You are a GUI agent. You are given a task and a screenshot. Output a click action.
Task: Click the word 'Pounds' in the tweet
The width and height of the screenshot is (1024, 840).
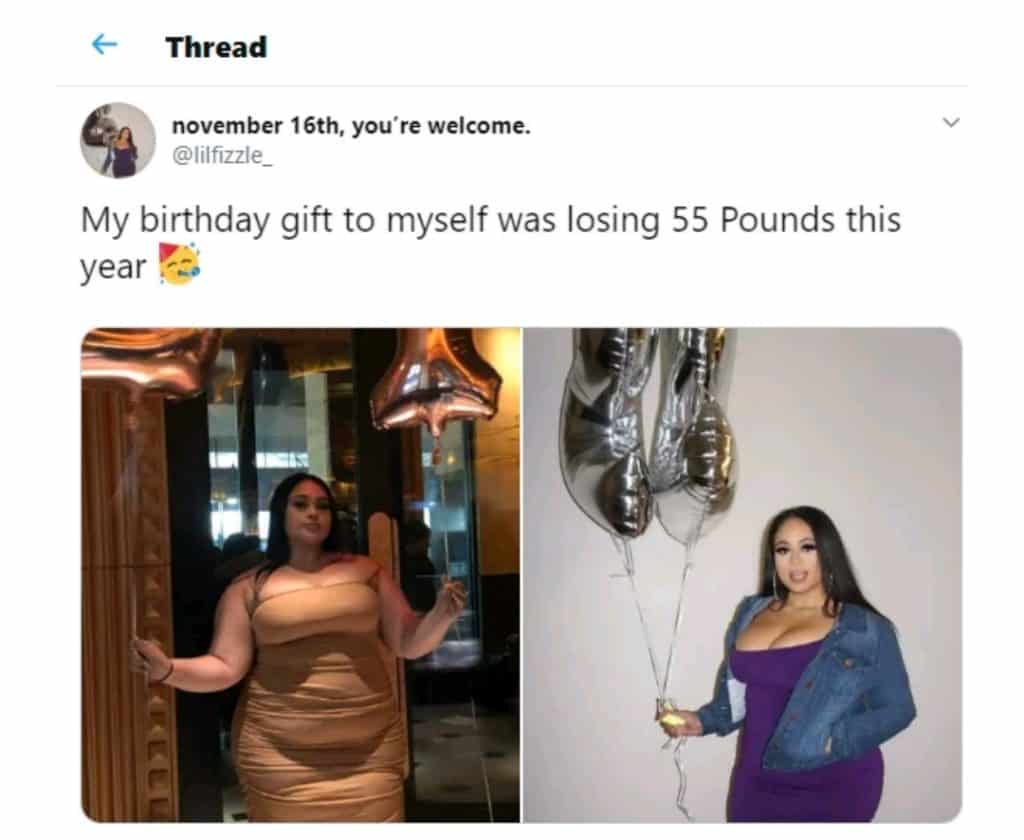[x=778, y=219]
